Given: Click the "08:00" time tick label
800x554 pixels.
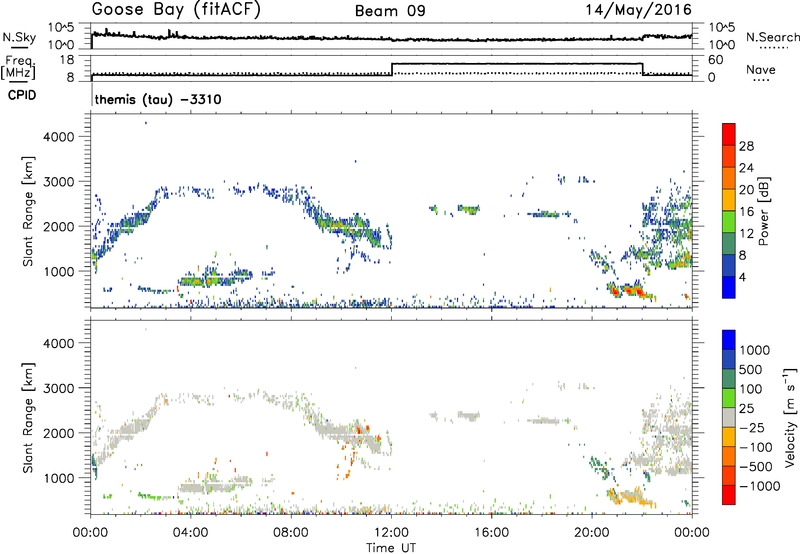Looking at the screenshot, I should [291, 533].
